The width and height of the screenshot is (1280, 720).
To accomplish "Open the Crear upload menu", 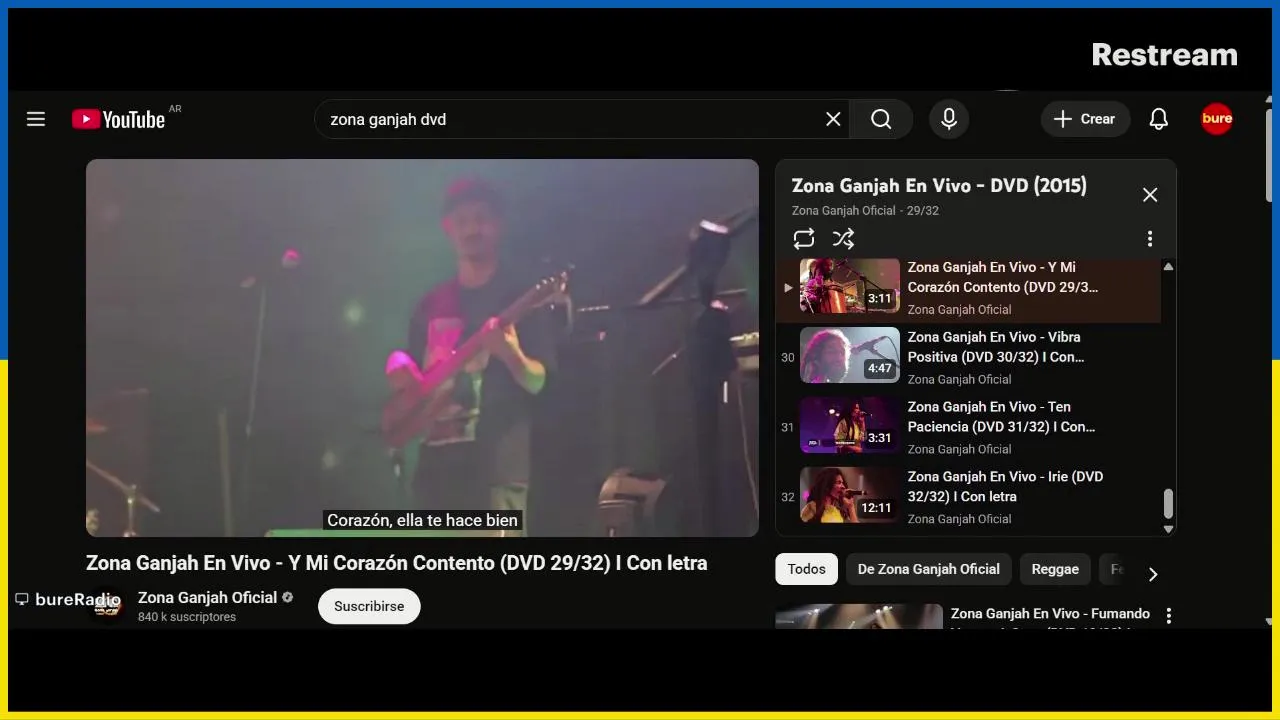I will point(1085,119).
